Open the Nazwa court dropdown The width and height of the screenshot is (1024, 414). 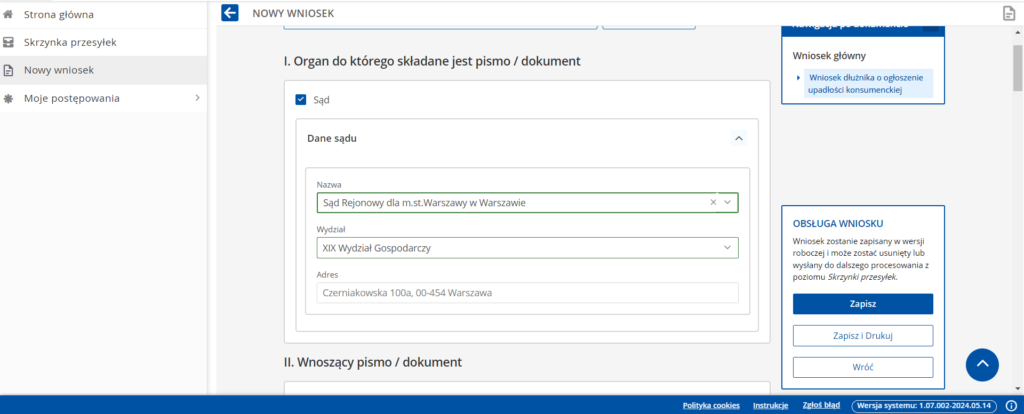click(x=728, y=202)
